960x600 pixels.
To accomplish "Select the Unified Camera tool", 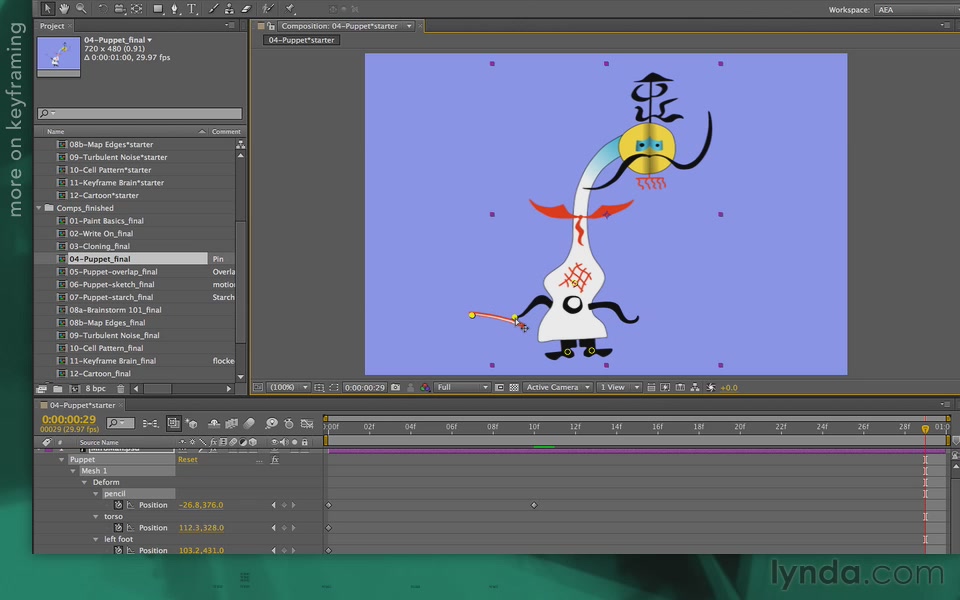I will click(x=120, y=9).
